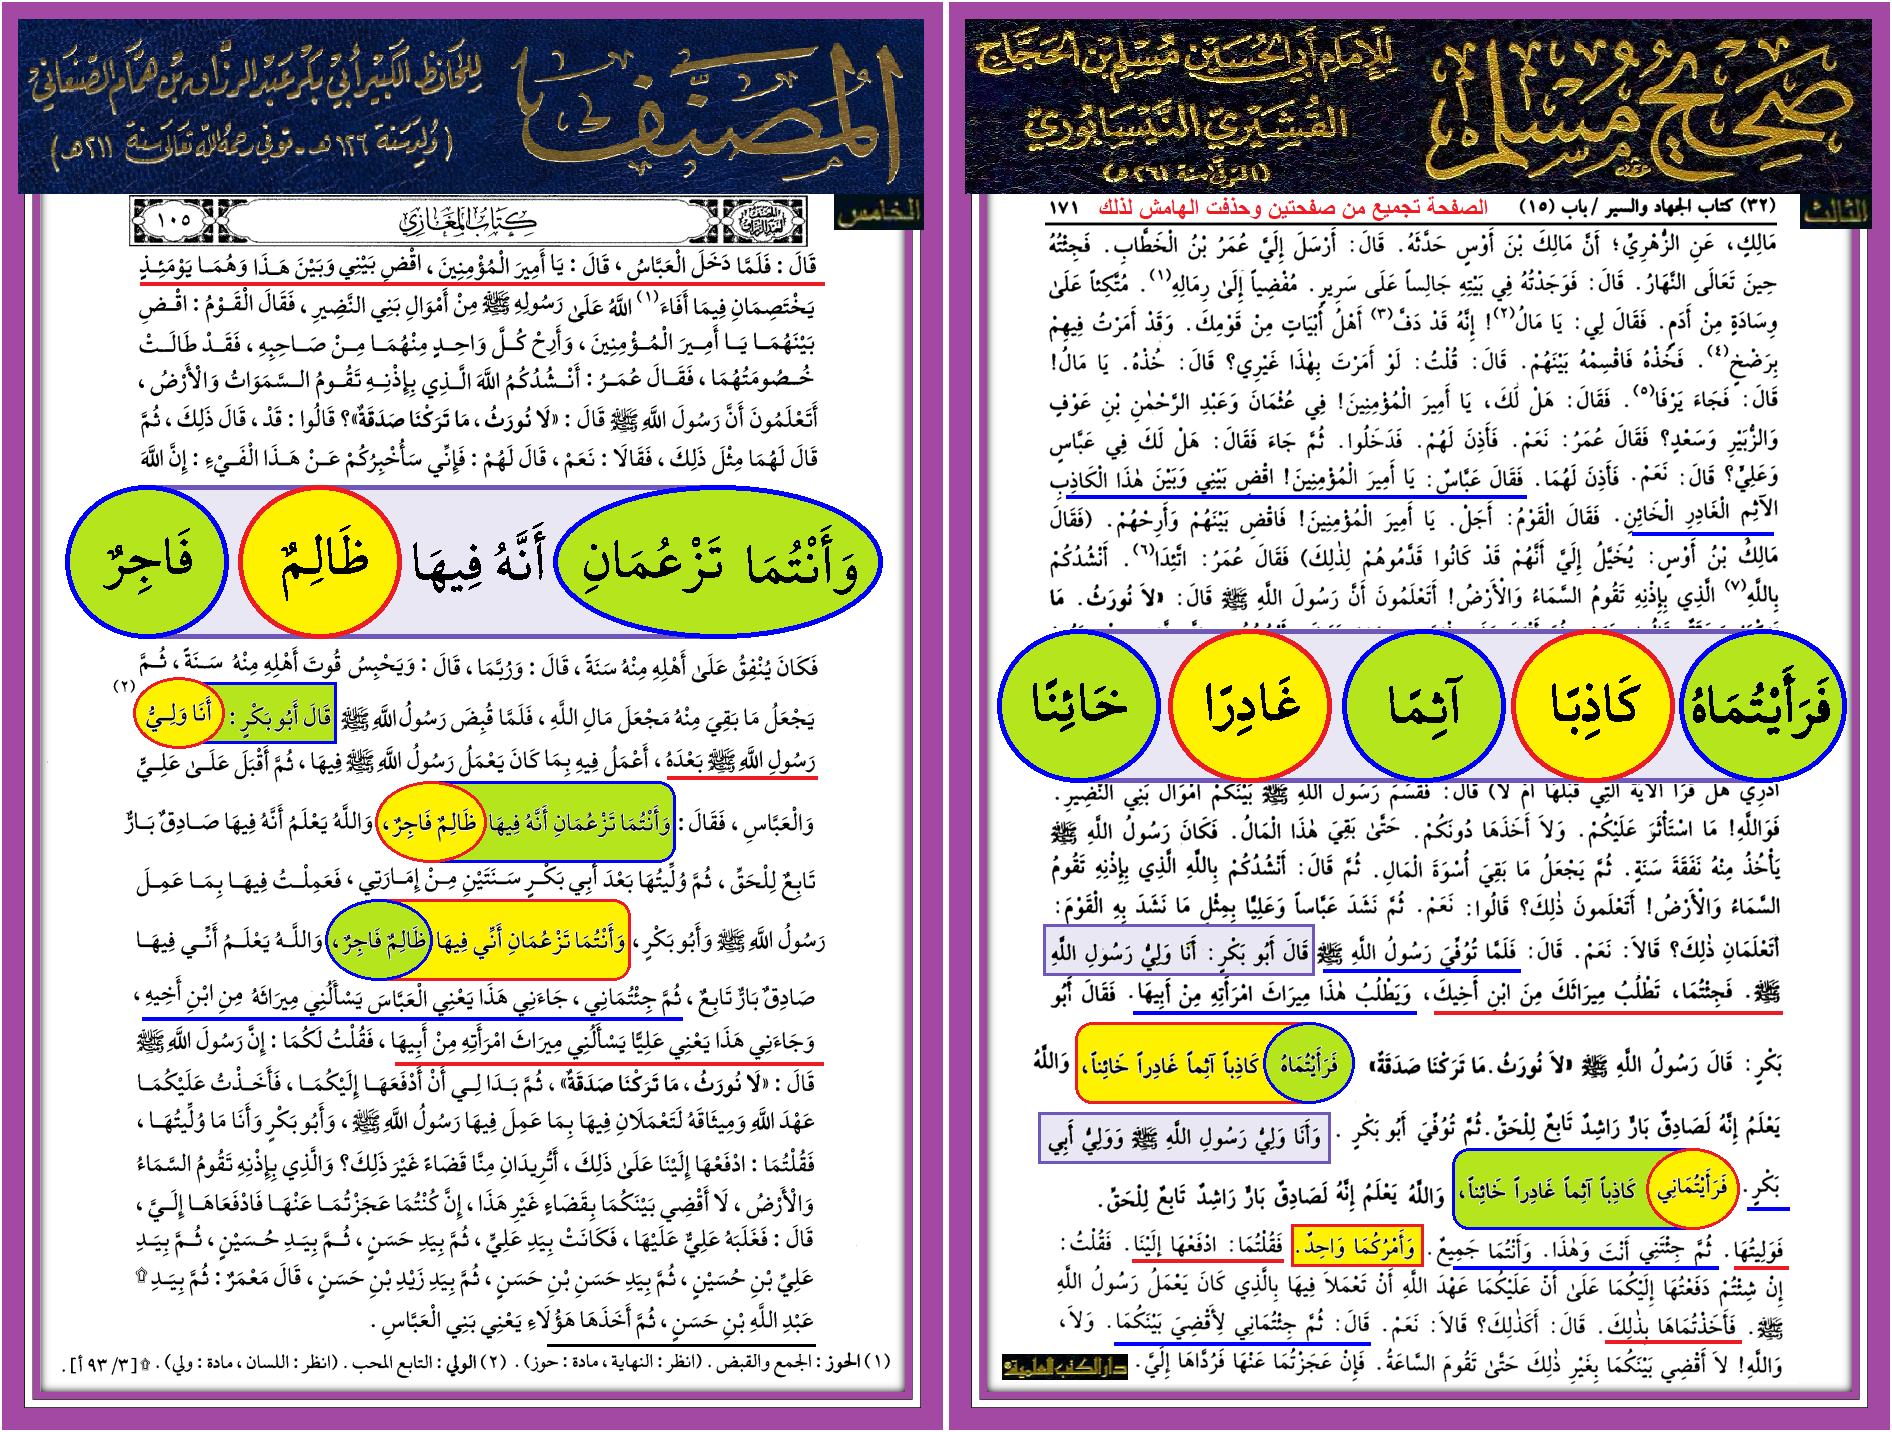Screen dimensions: 1892x1432
Task: Click the volume label الثالث
Action: pos(1836,211)
